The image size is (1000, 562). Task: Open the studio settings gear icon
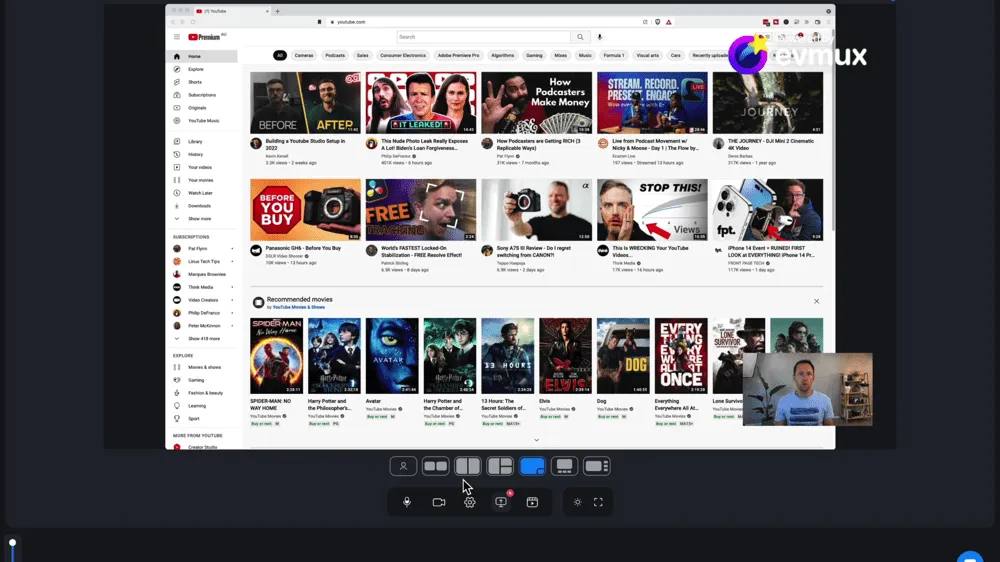point(470,502)
